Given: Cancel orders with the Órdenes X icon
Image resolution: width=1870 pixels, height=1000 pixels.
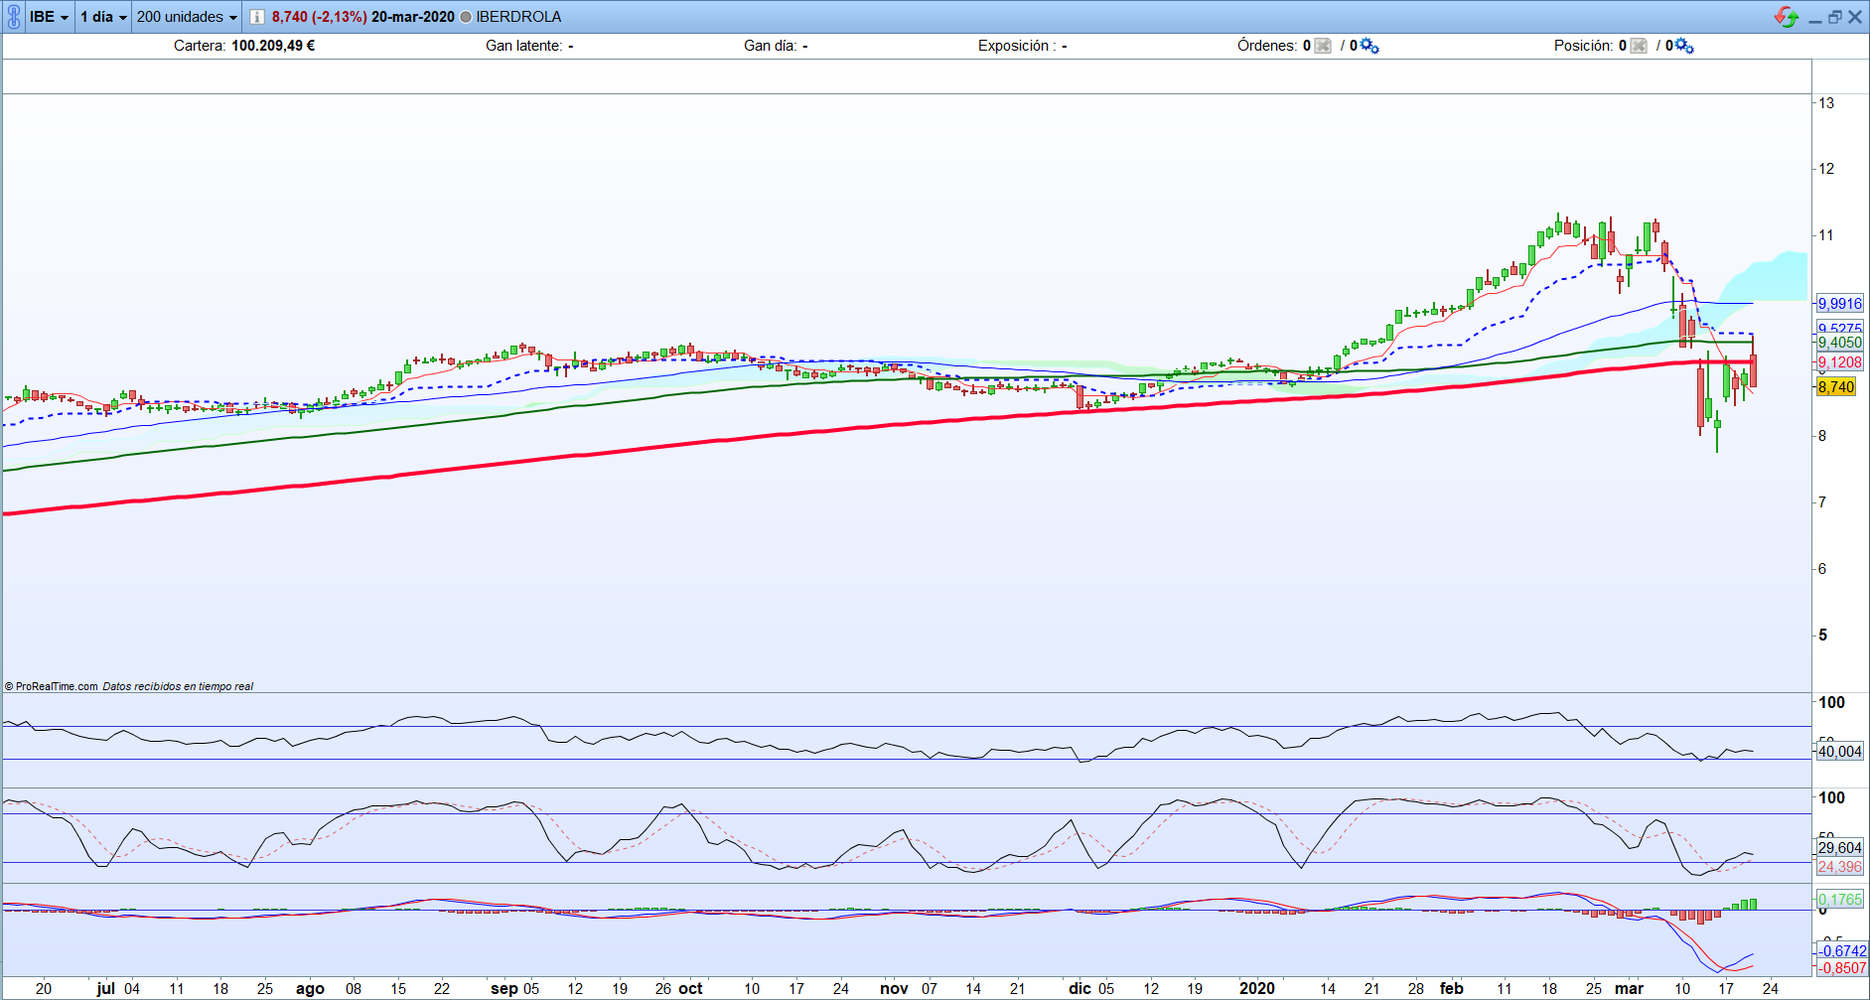Looking at the screenshot, I should click(1323, 46).
